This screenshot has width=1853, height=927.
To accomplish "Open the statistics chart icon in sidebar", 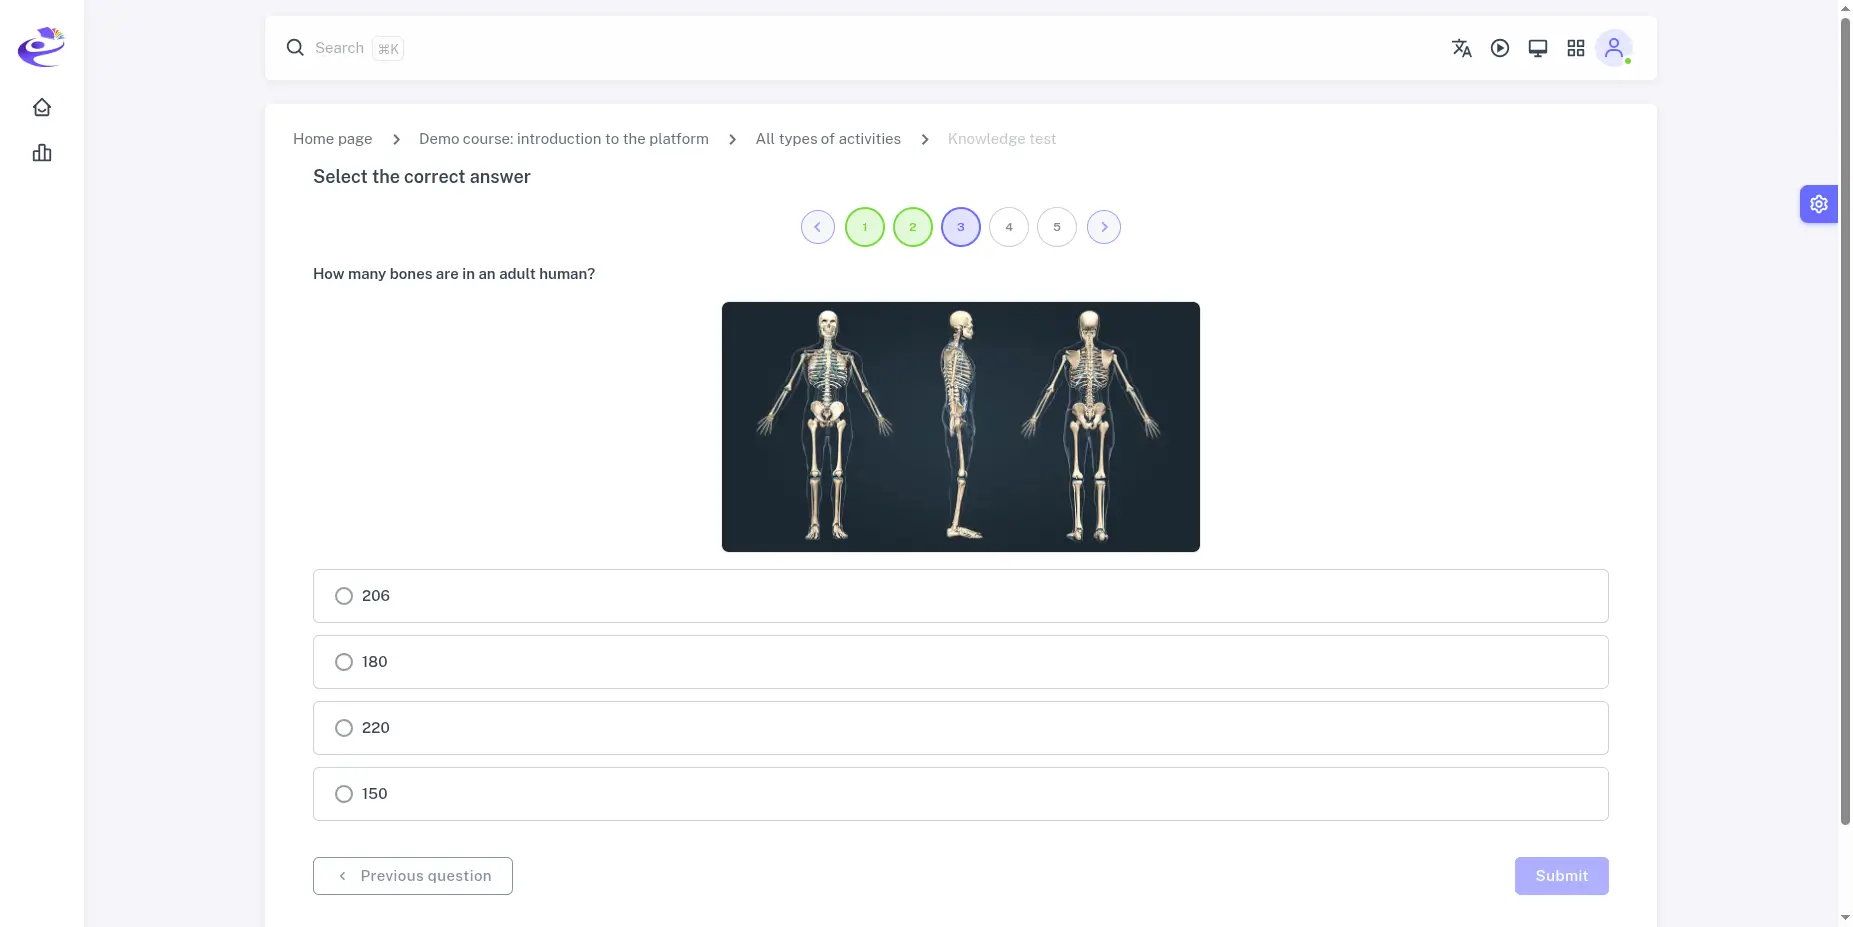I will click(42, 153).
